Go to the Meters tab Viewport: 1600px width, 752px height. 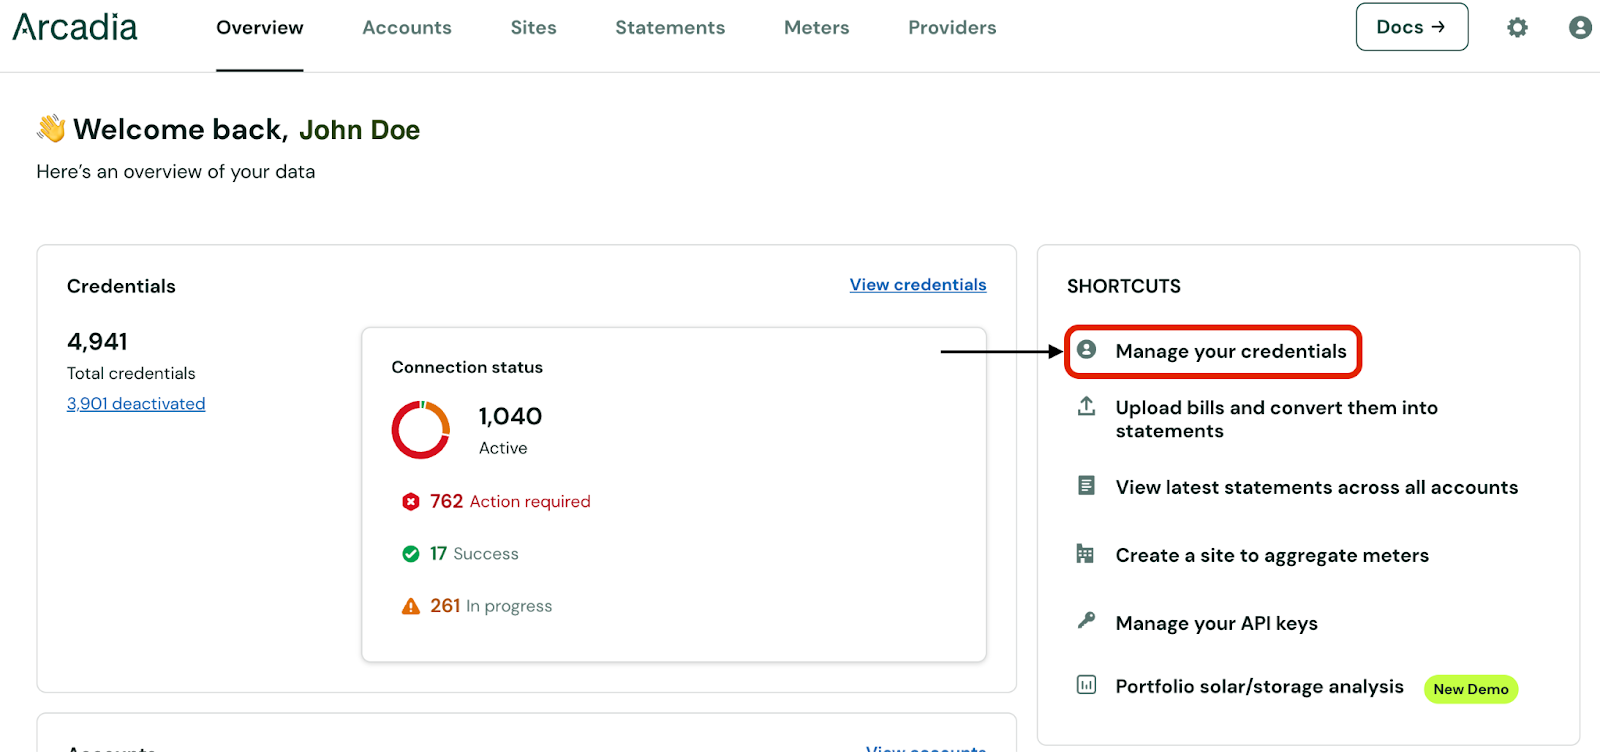click(816, 28)
